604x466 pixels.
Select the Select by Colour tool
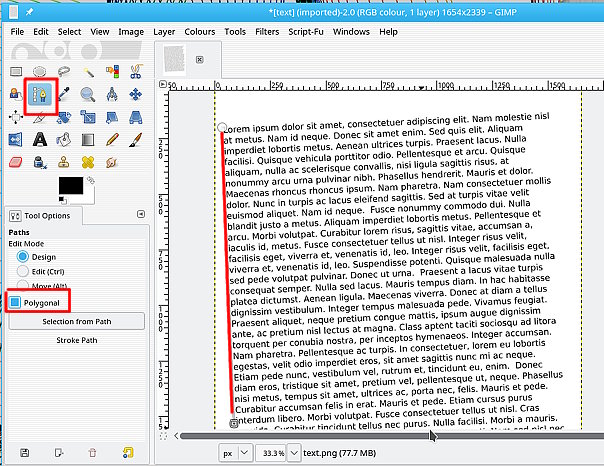[112, 72]
